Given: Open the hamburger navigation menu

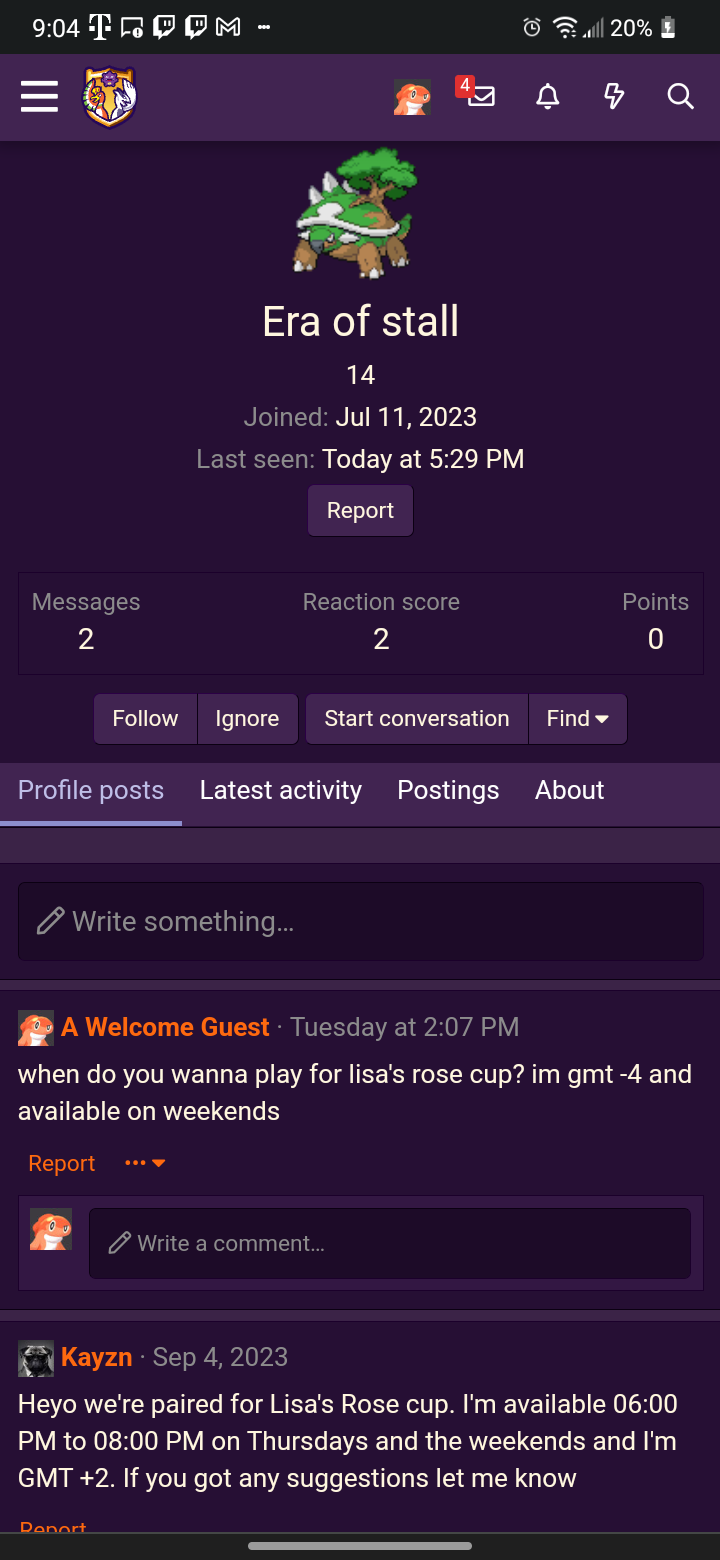Looking at the screenshot, I should (x=39, y=97).
